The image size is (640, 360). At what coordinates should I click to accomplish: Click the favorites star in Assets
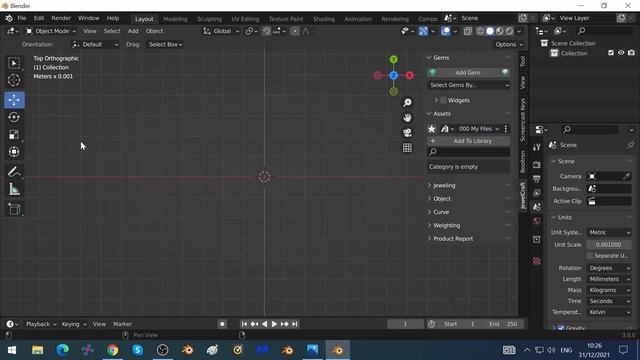coord(431,129)
